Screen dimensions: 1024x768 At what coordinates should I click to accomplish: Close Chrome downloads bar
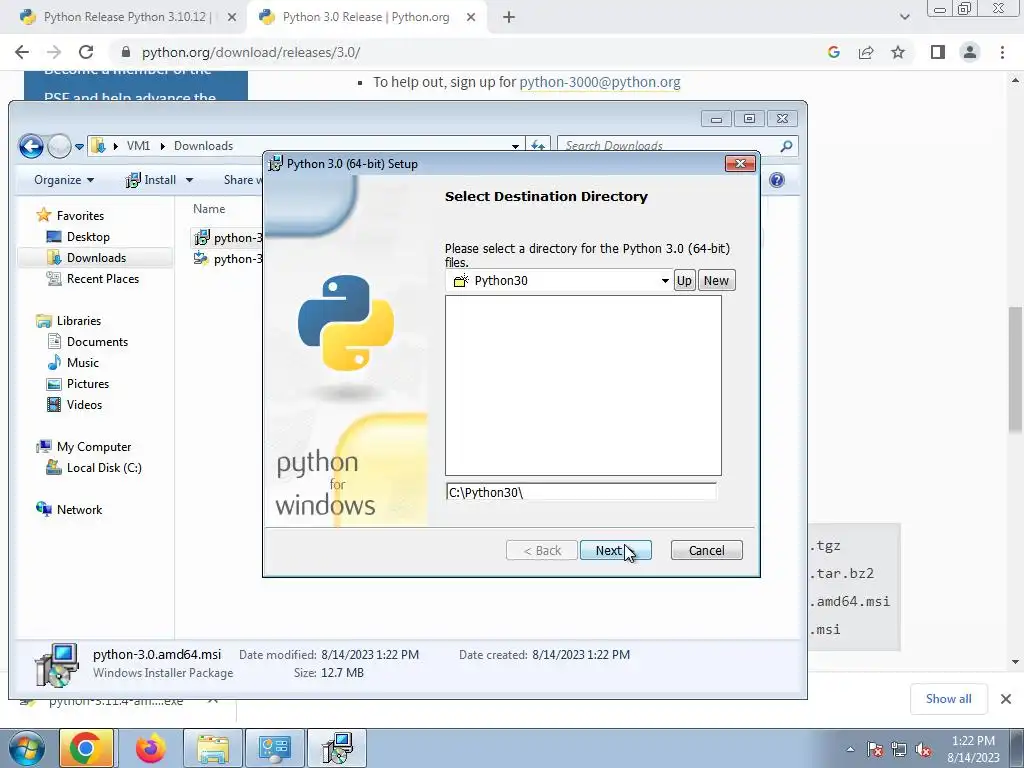click(x=1006, y=699)
